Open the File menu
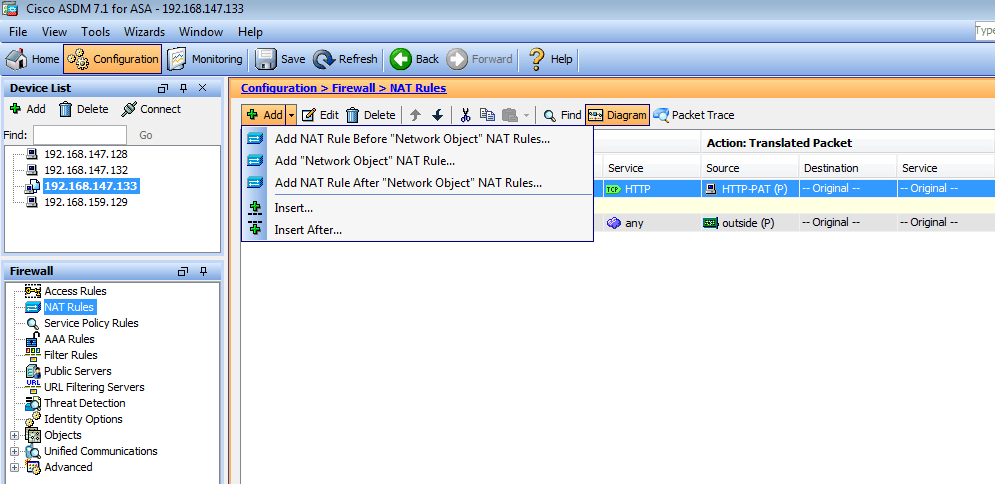Image resolution: width=995 pixels, height=484 pixels. [18, 32]
